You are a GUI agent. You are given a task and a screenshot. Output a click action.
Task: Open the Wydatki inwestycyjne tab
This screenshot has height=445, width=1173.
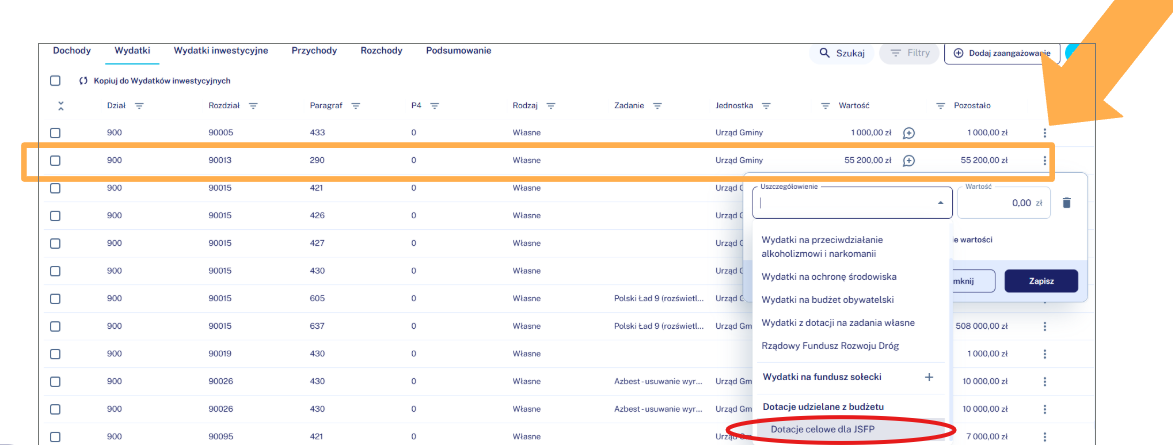(221, 50)
